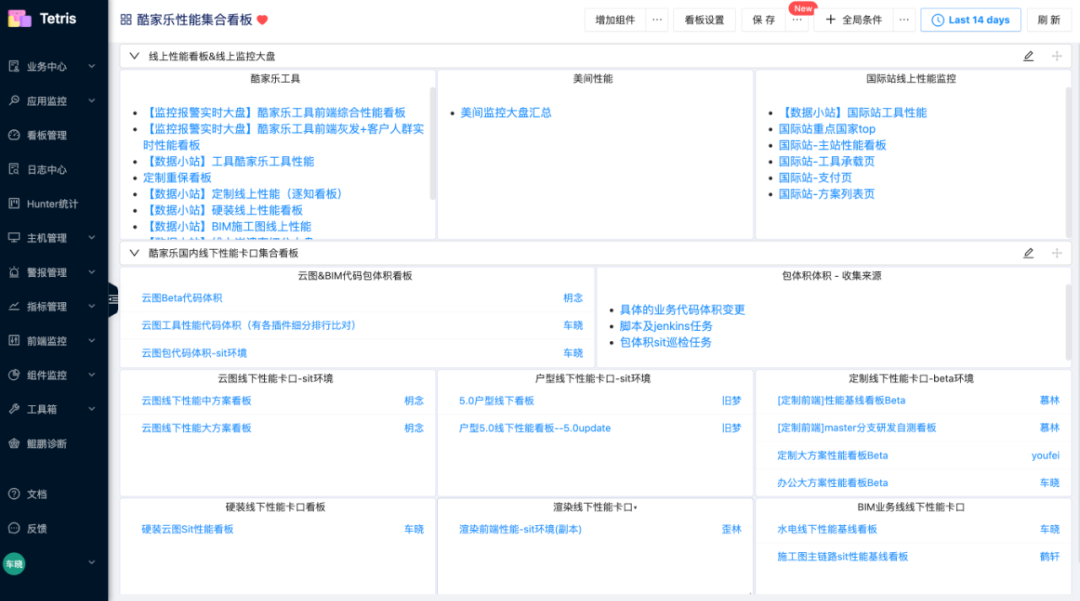
Task: Click the Tetris logo icon
Action: (19, 19)
